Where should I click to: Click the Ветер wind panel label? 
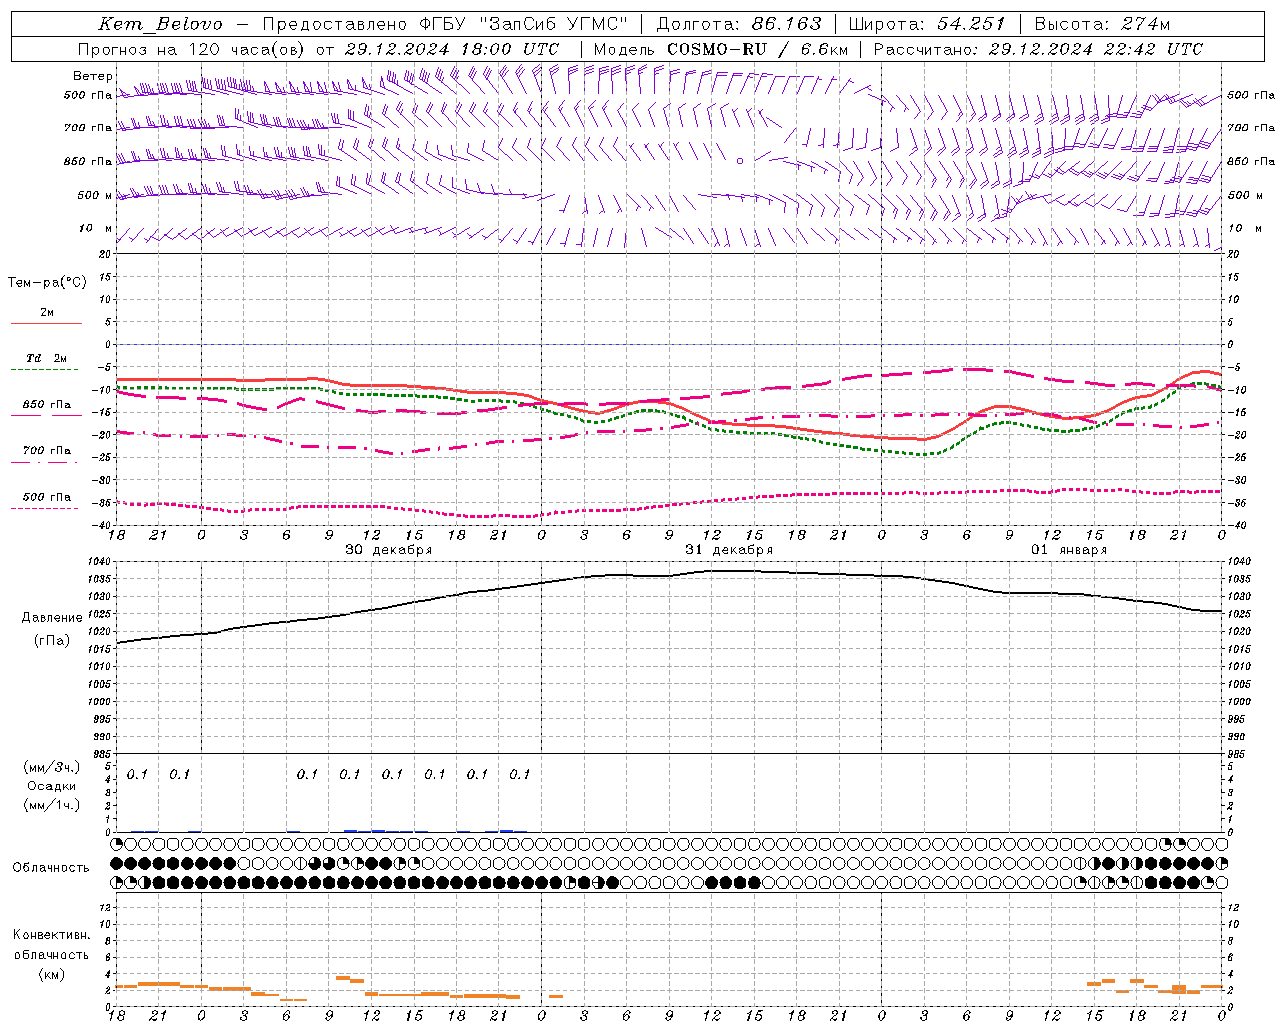tap(93, 76)
